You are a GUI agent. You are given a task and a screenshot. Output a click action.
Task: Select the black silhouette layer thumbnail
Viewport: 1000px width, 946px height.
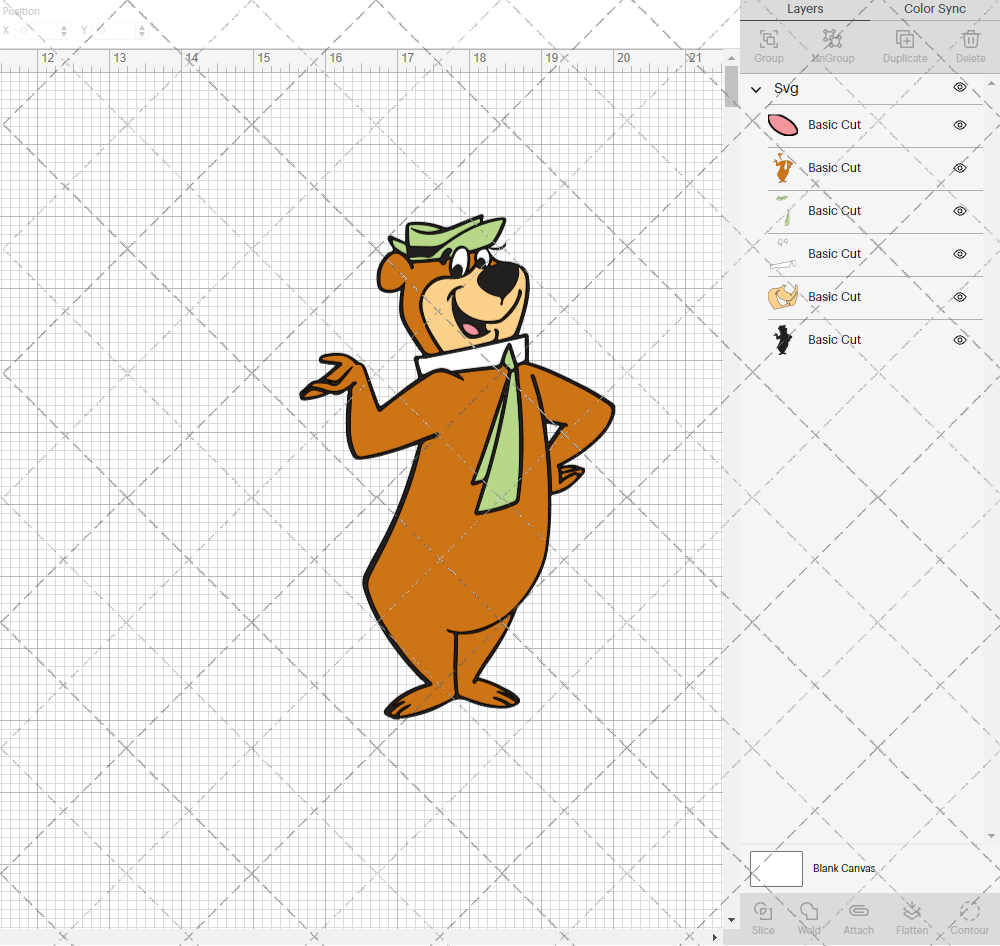pos(783,340)
